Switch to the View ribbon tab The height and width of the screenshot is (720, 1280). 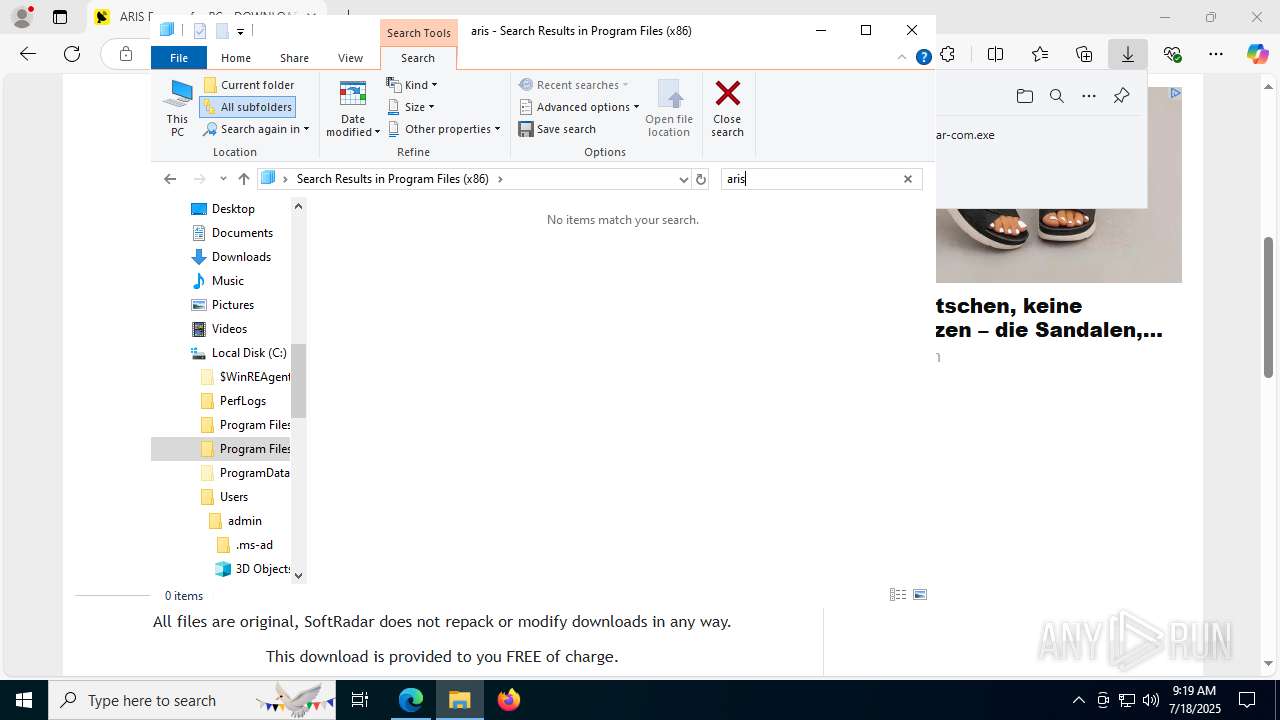(x=350, y=58)
